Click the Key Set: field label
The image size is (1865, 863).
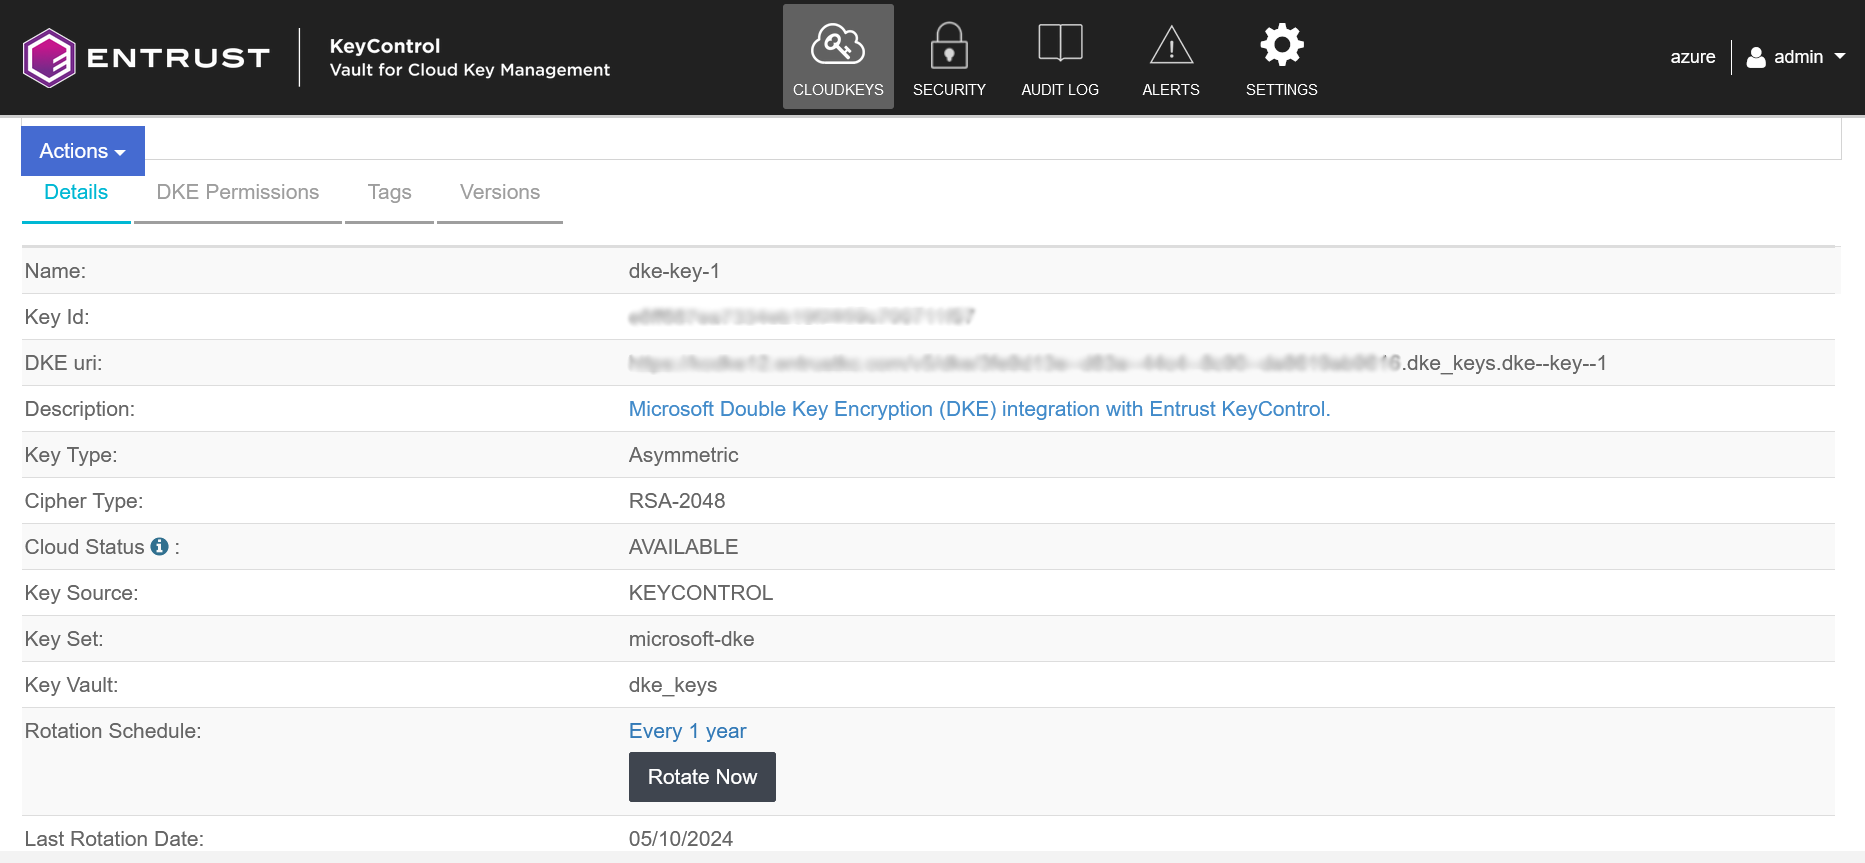point(64,639)
